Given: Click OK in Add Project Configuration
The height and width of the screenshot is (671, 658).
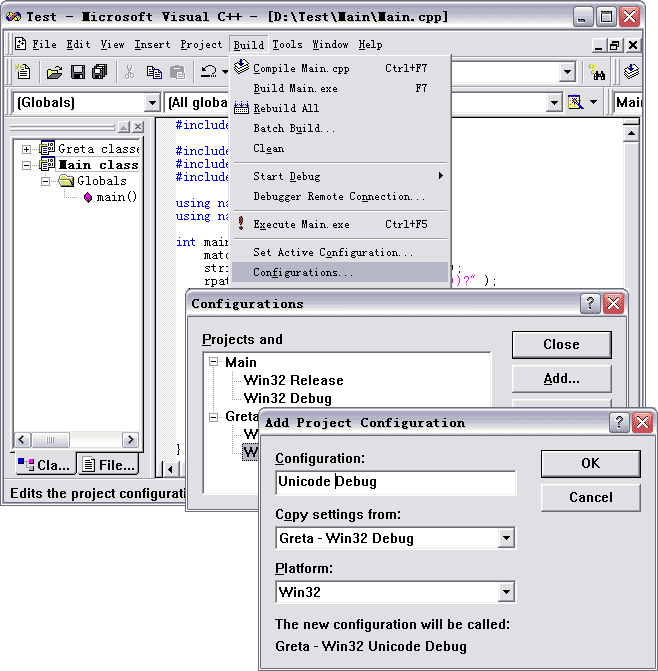Looking at the screenshot, I should pyautogui.click(x=590, y=463).
